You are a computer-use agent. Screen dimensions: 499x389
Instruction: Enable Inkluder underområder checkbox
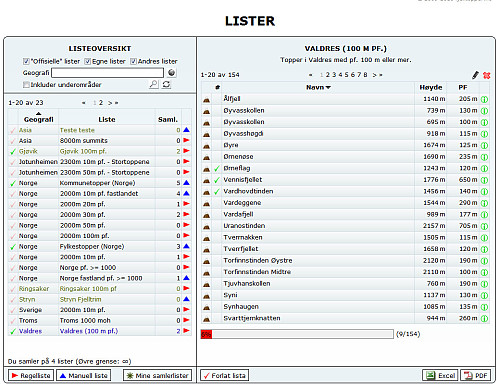(x=26, y=85)
